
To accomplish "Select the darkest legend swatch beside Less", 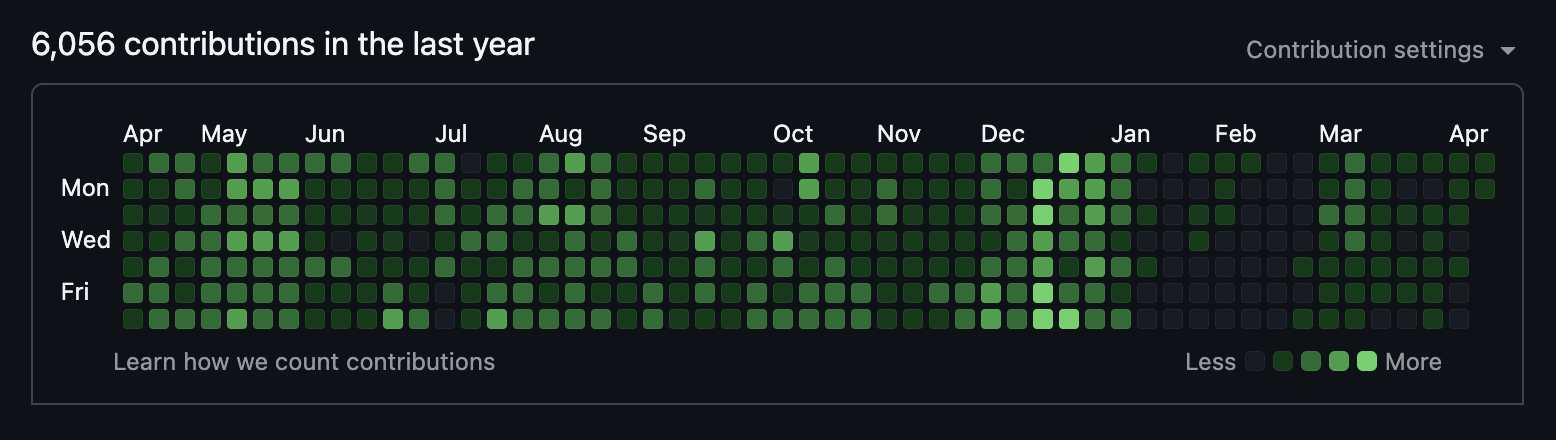I will click(x=1255, y=362).
